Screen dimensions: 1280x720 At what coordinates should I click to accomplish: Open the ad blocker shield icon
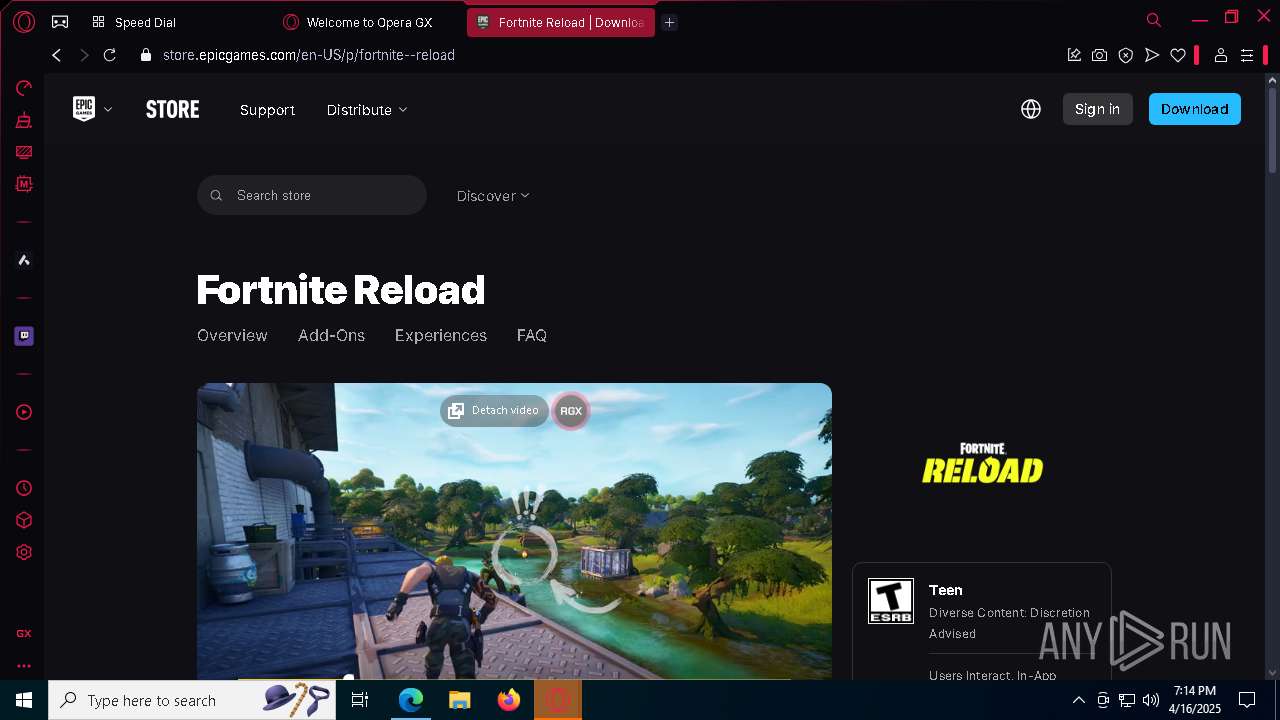pos(1126,55)
